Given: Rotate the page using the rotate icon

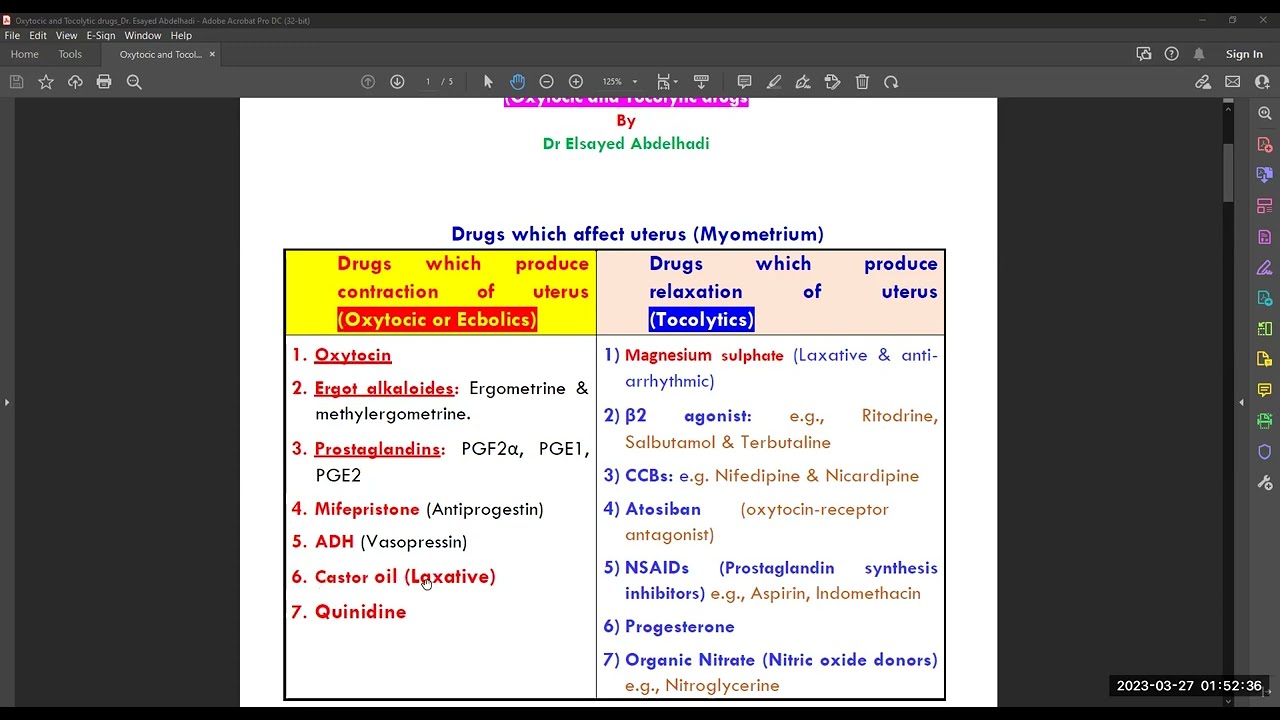Looking at the screenshot, I should (891, 82).
